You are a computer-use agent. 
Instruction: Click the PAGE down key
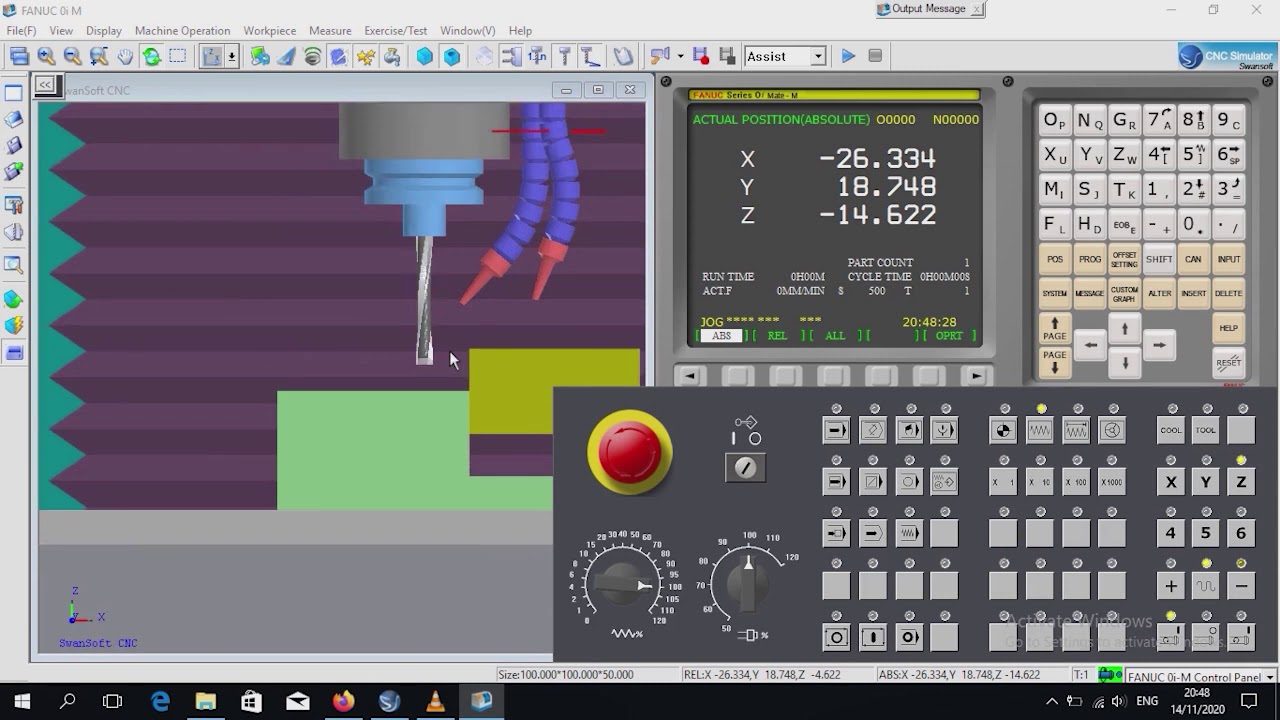1055,362
